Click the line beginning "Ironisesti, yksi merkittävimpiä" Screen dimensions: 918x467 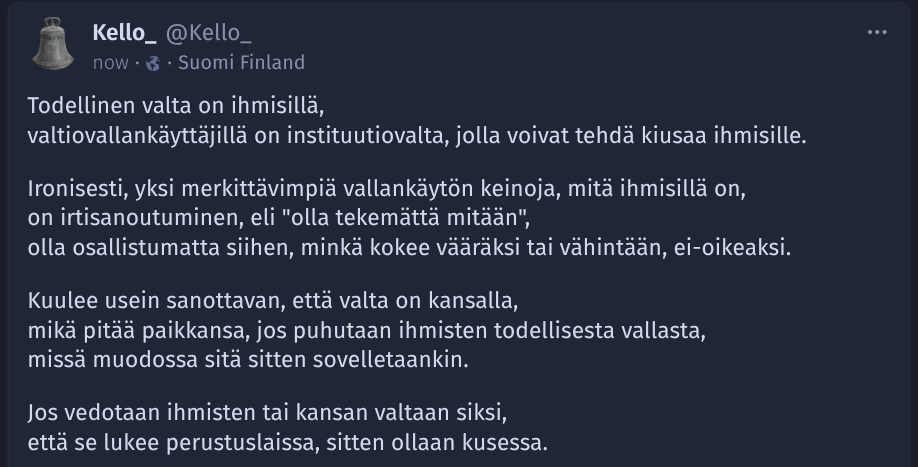386,189
